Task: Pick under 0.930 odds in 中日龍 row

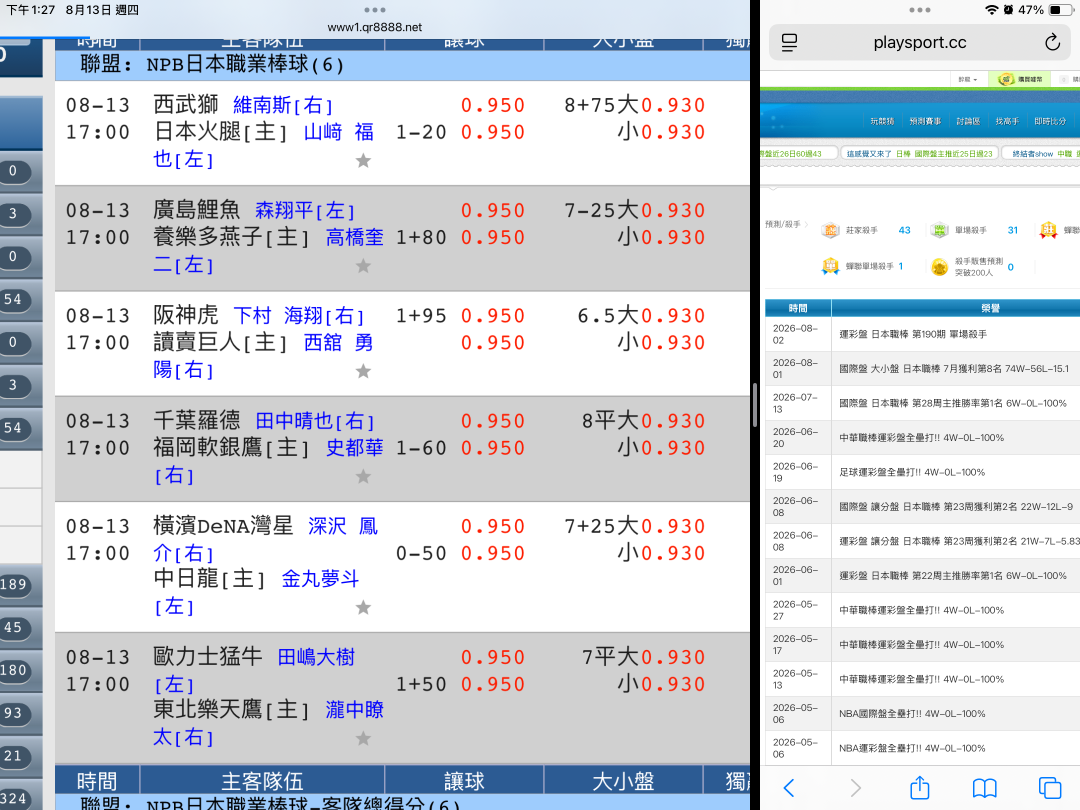Action: tap(673, 553)
